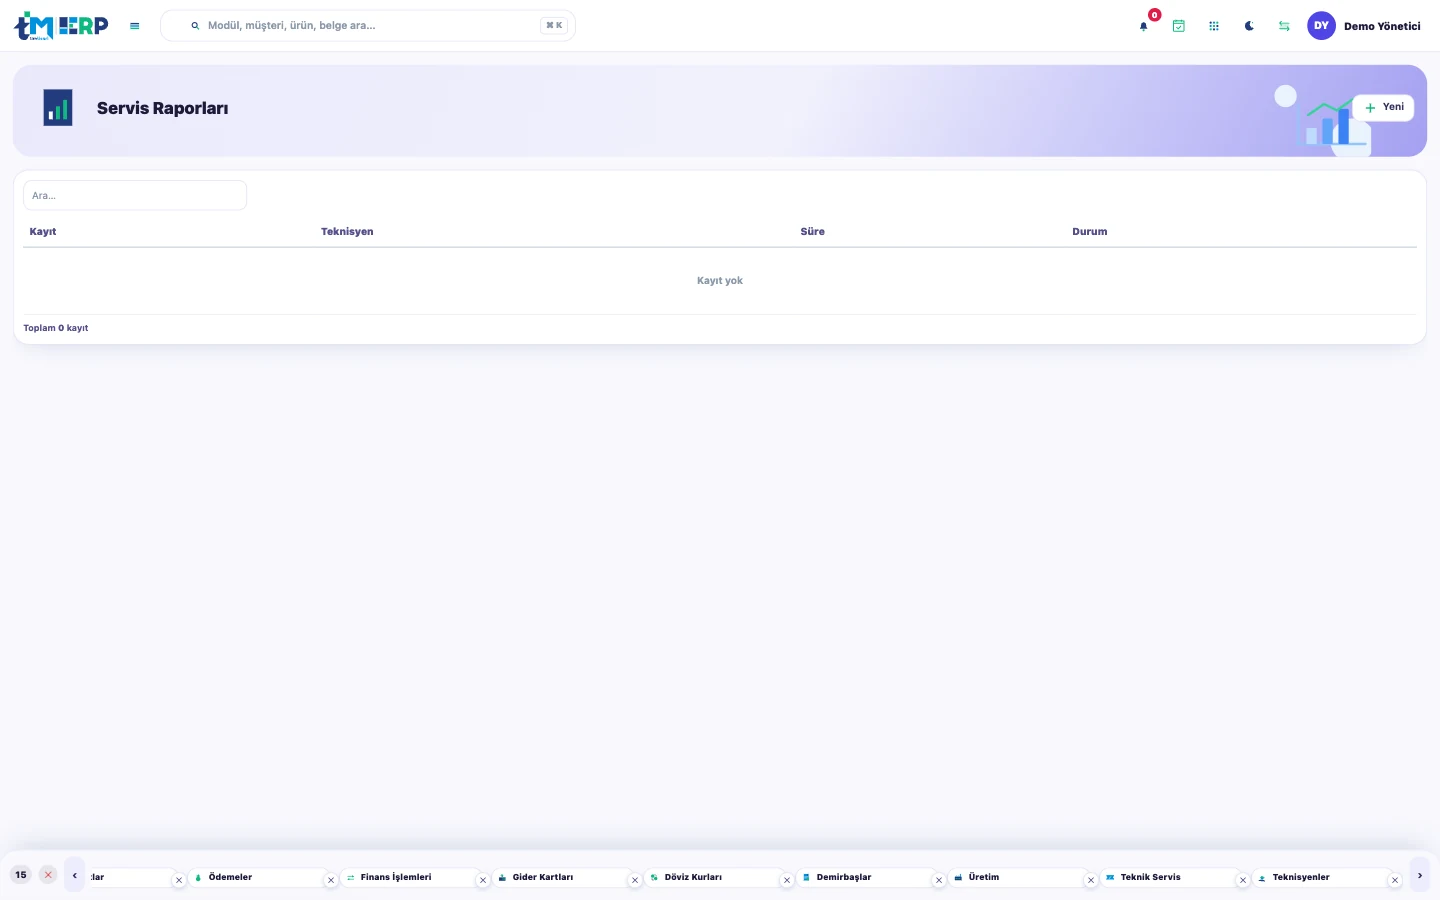Sort by the Kayıt column header
The height and width of the screenshot is (900, 1440).
pyautogui.click(x=43, y=232)
